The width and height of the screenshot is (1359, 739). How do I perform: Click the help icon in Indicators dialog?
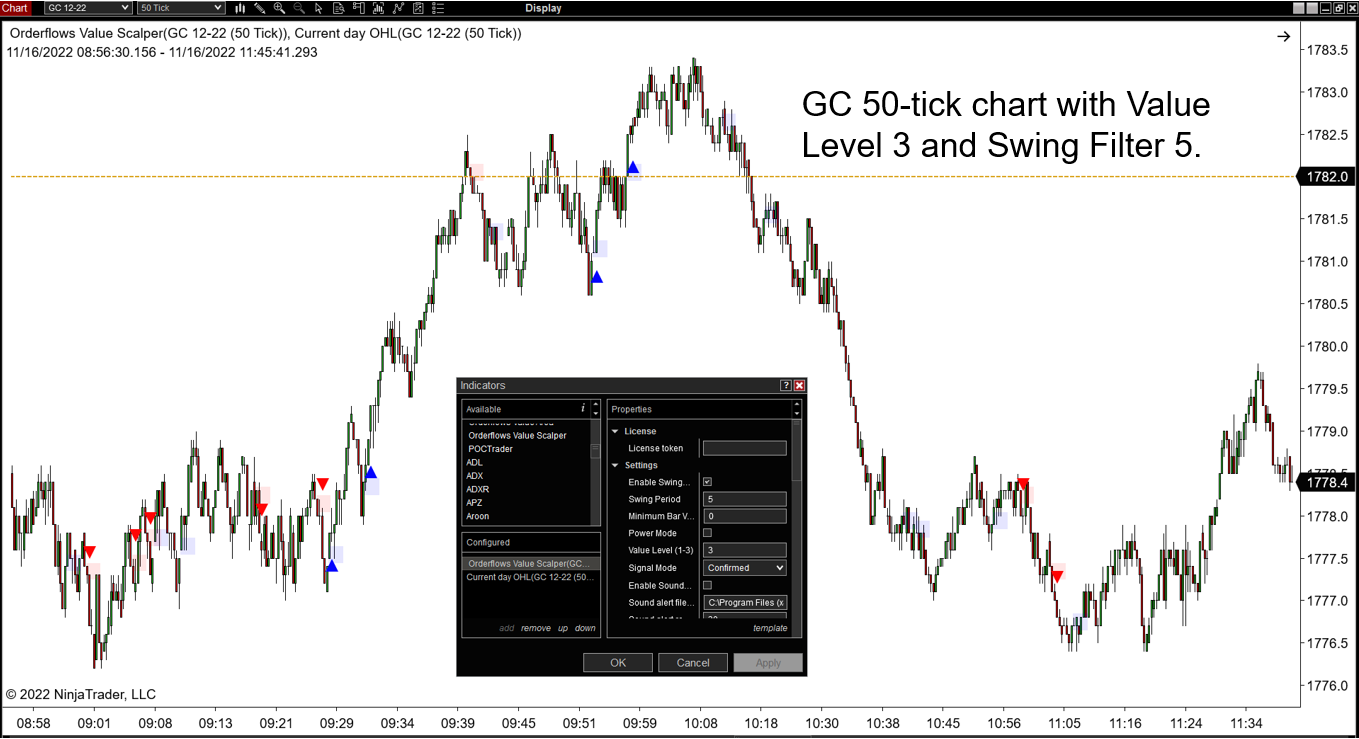click(x=786, y=385)
